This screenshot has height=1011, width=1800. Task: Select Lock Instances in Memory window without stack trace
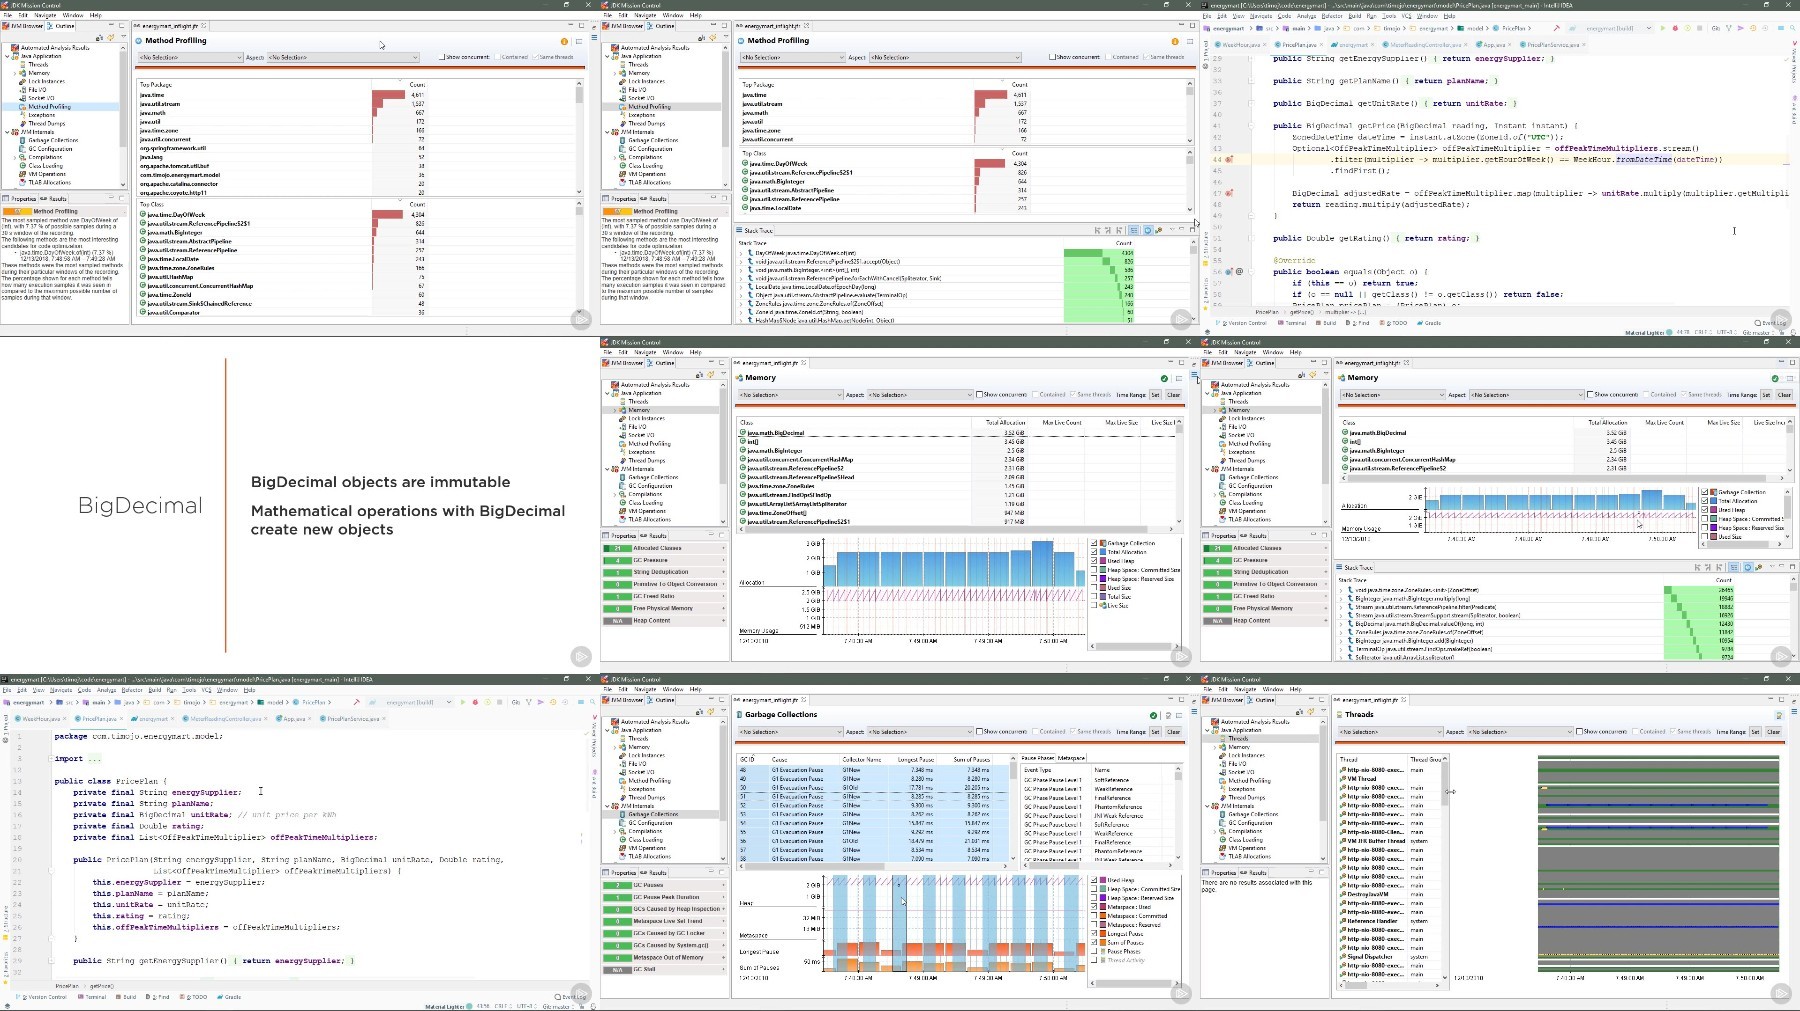[x=640, y=418]
